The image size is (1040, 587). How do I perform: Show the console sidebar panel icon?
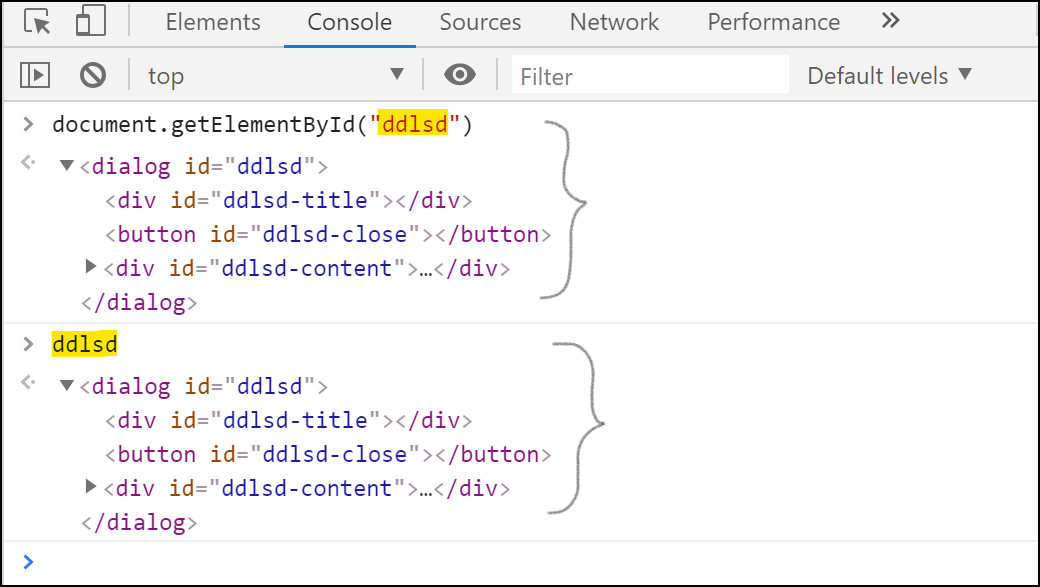click(35, 75)
